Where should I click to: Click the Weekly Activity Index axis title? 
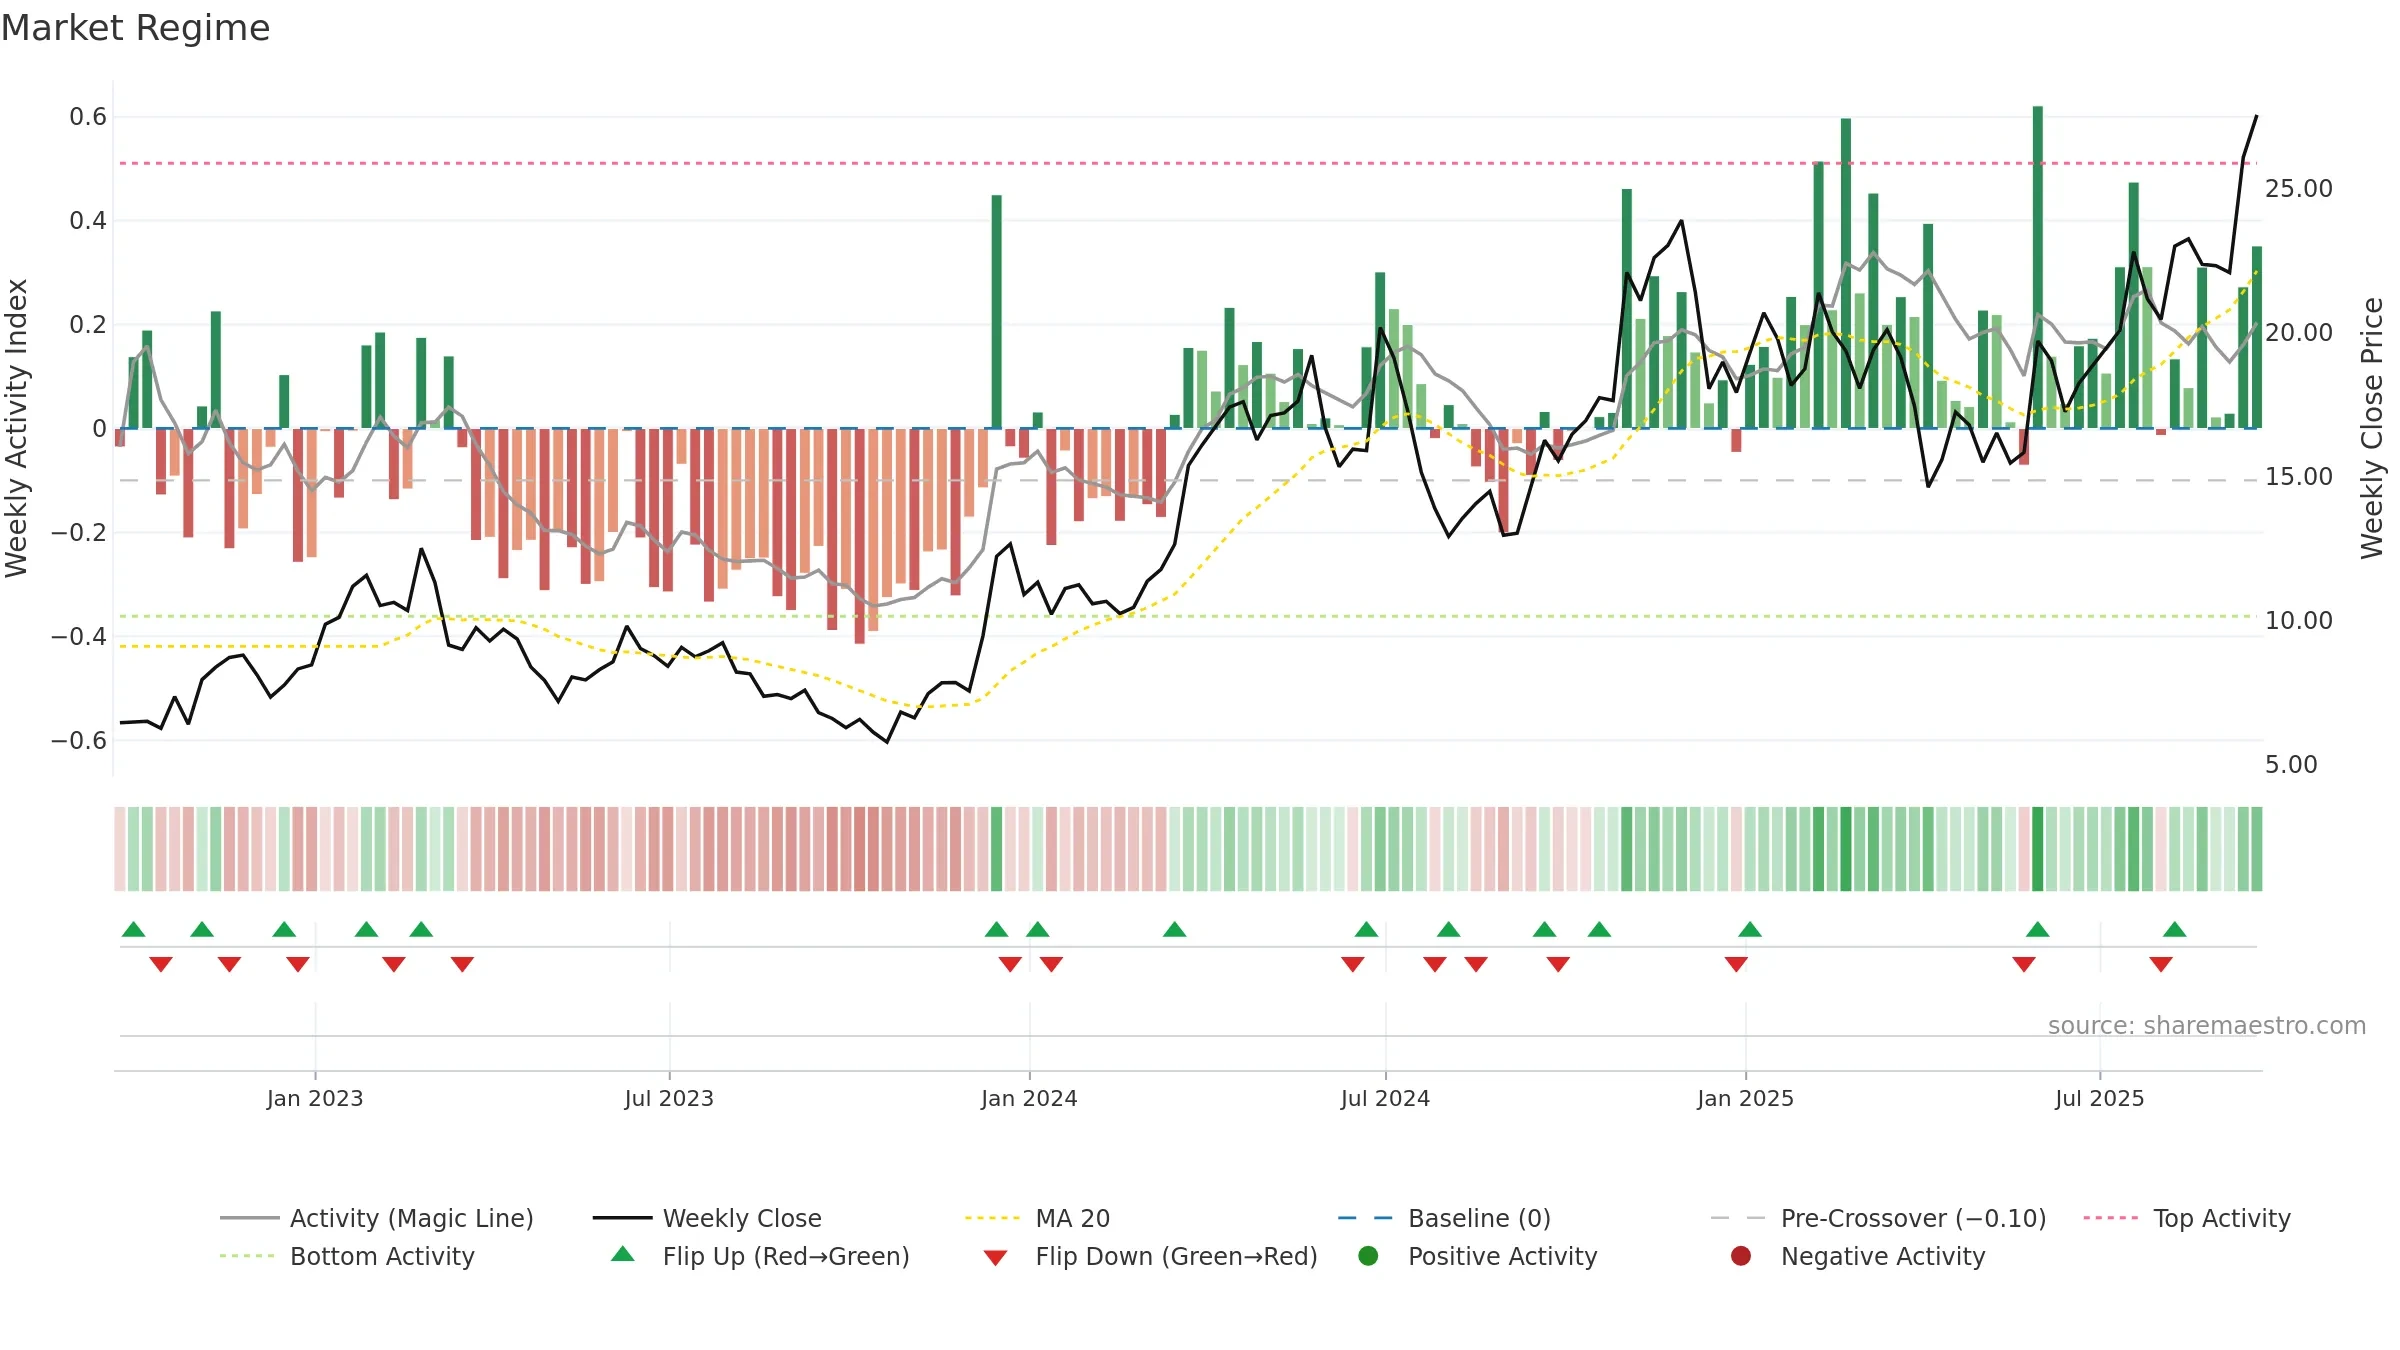click(x=16, y=428)
